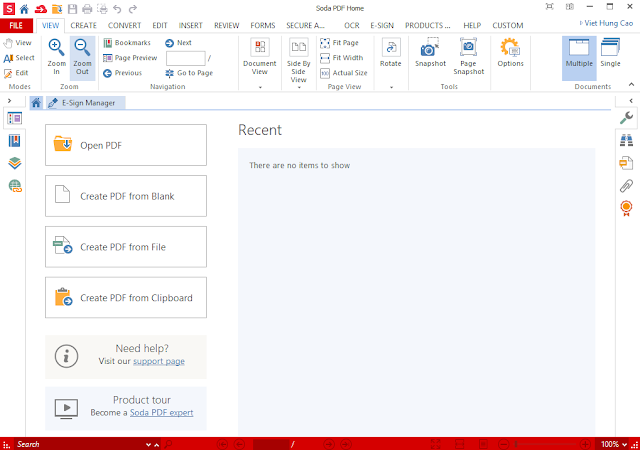Switch to Select mode
The height and width of the screenshot is (450, 640).
(19, 58)
